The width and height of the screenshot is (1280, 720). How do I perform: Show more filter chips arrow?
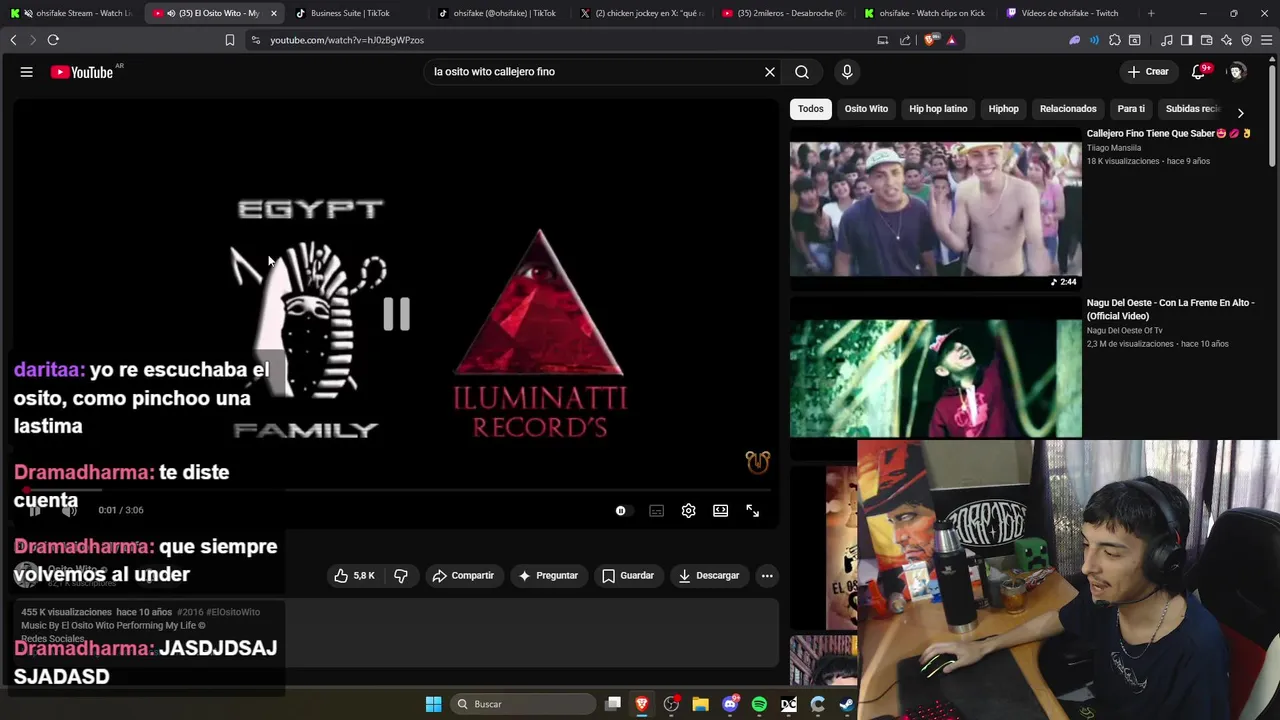pyautogui.click(x=1240, y=113)
